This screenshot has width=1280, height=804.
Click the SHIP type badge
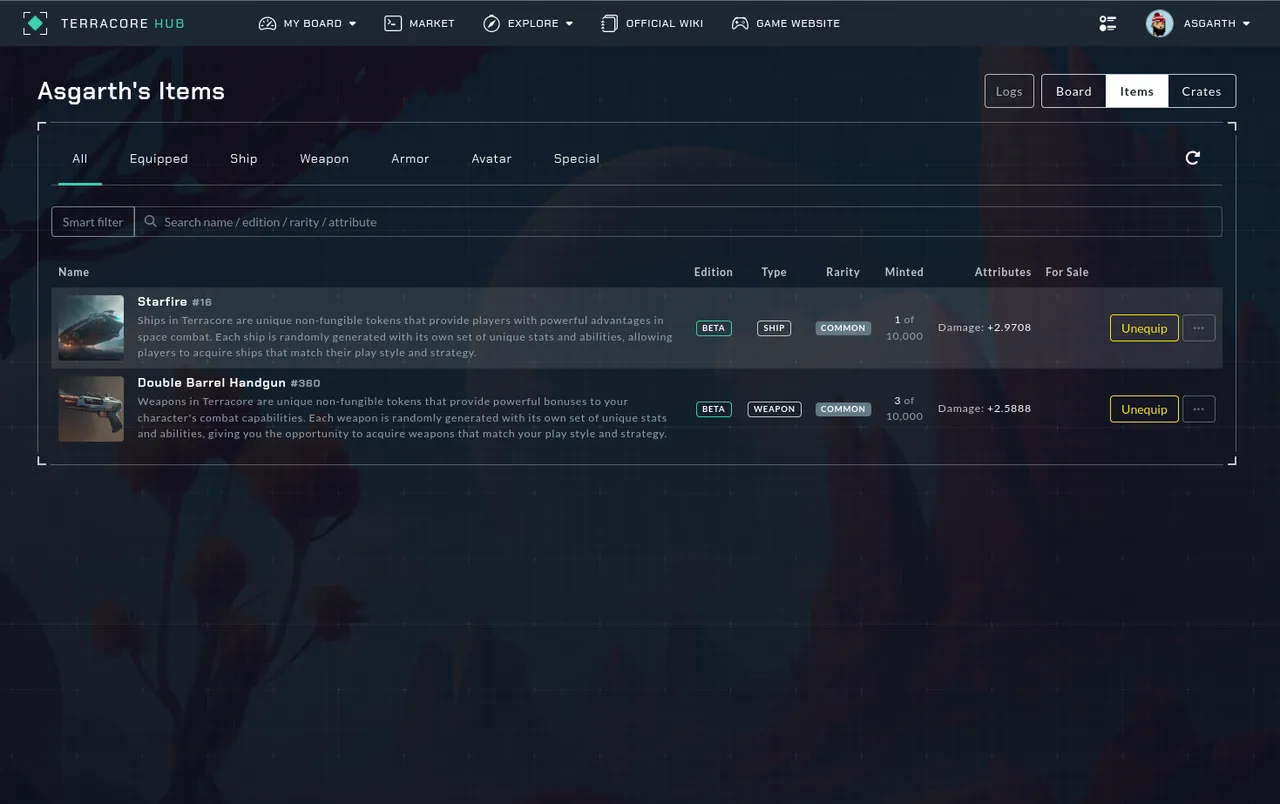774,328
